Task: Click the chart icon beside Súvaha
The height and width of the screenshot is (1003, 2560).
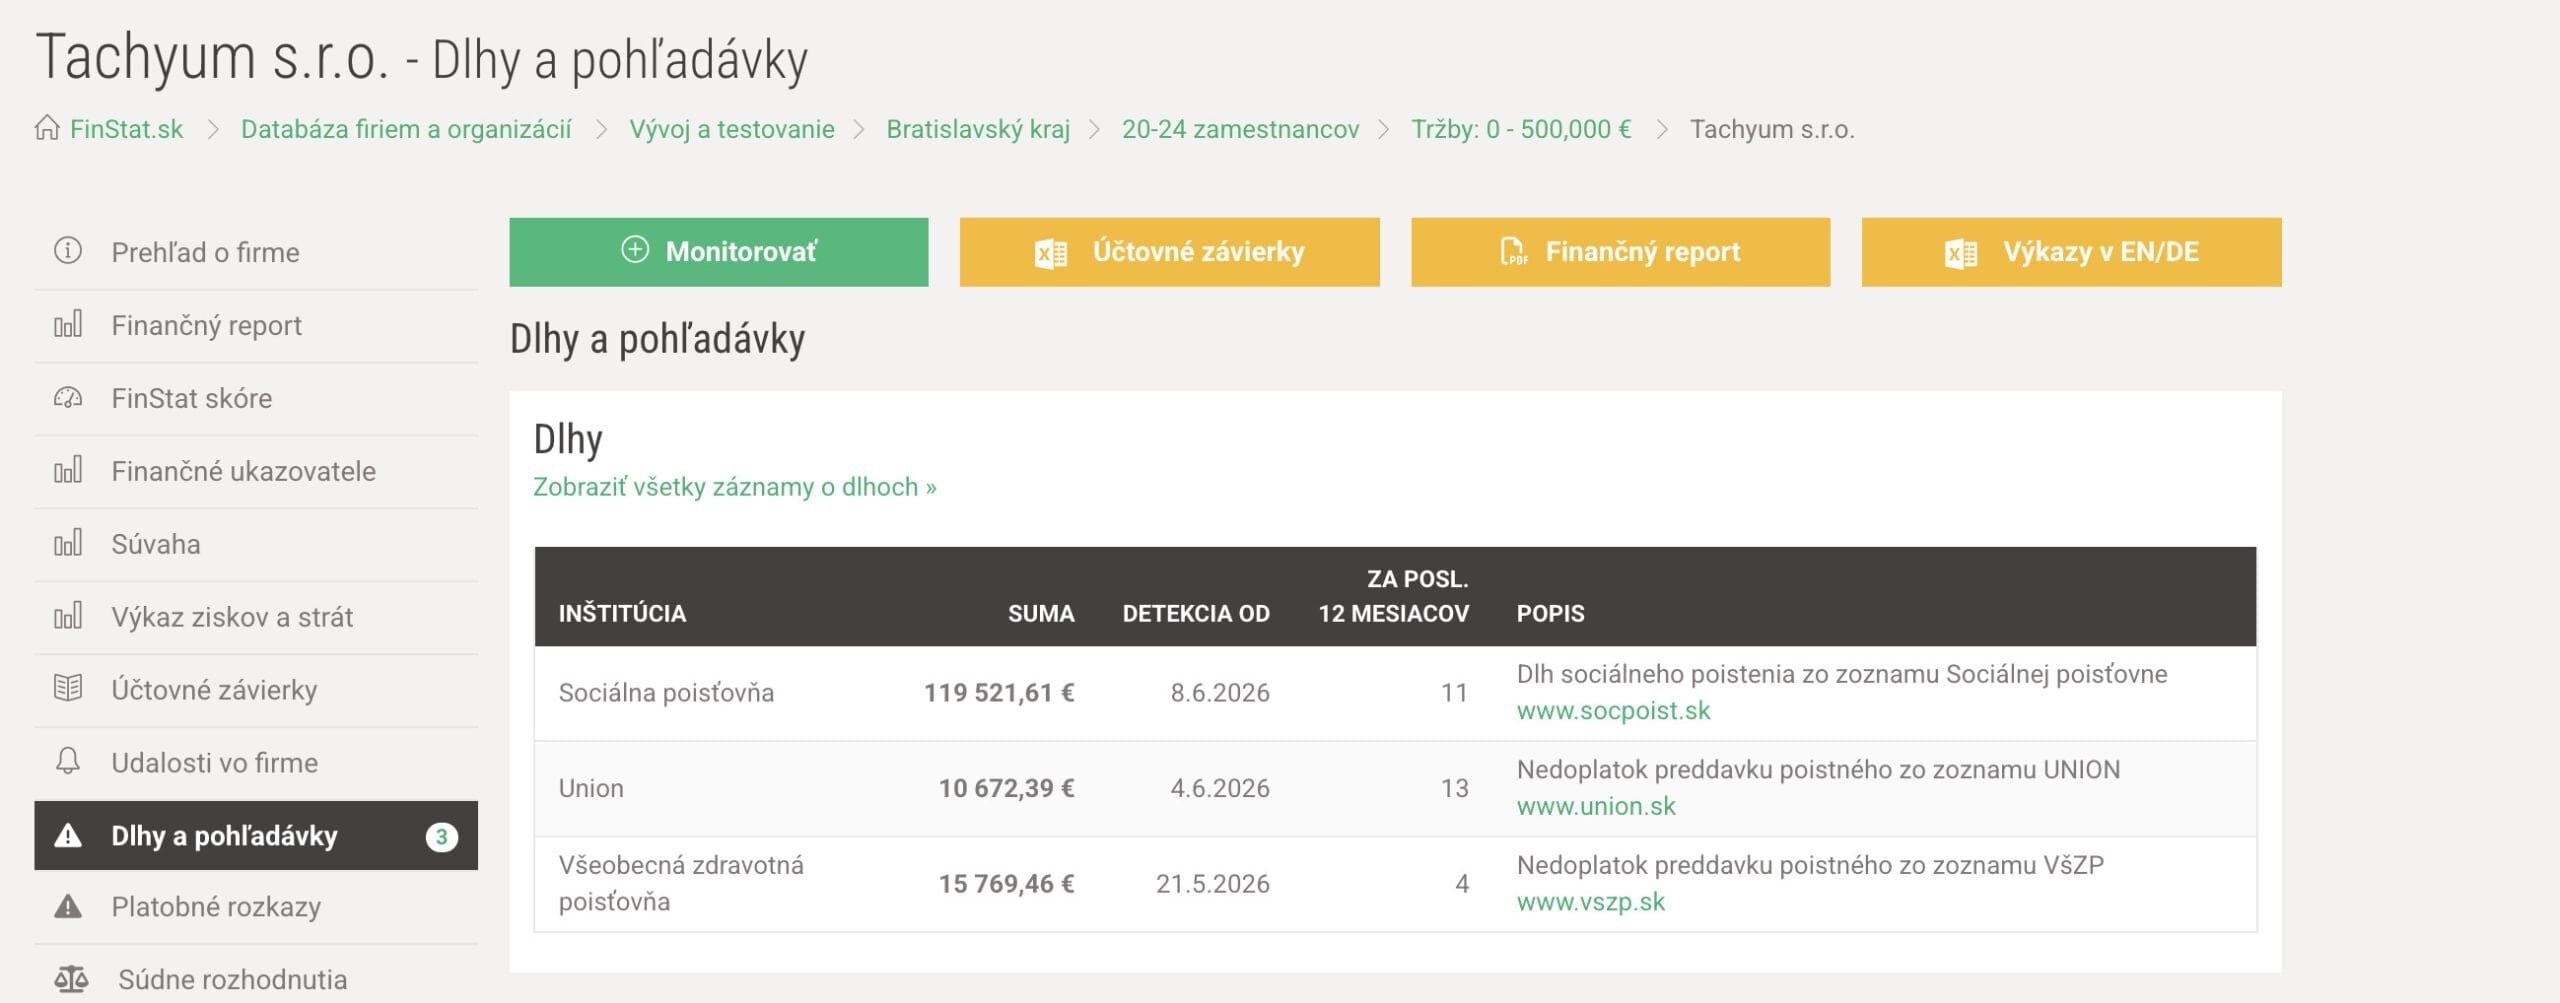Action: point(68,543)
